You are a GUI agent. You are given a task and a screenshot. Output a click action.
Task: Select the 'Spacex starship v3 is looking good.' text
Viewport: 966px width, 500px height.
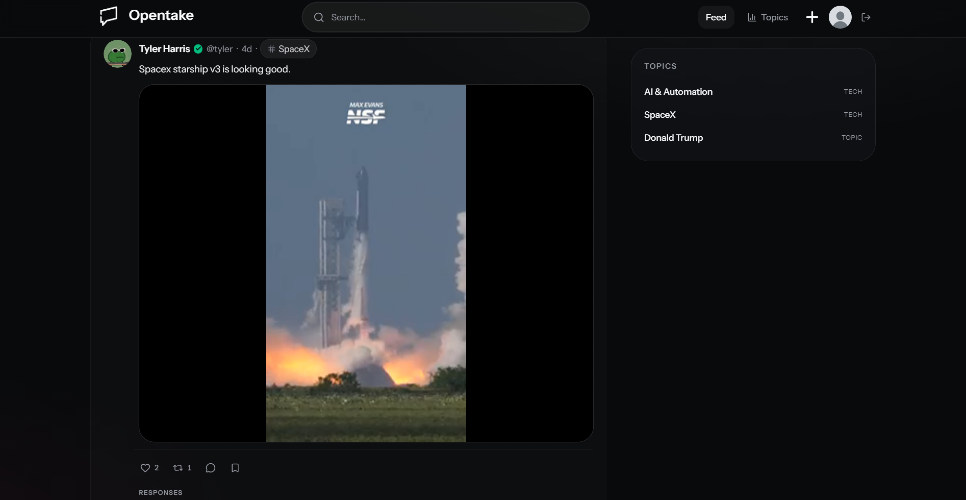coord(214,69)
